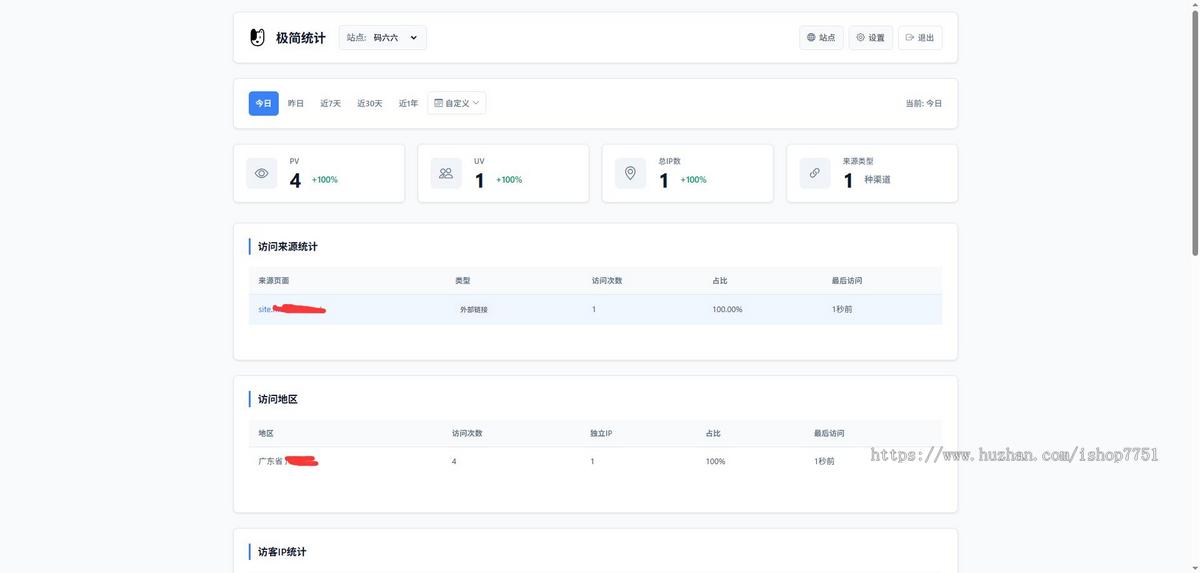This screenshot has height=573, width=1200.
Task: Switch to the 昨日 tab
Action: pos(296,103)
